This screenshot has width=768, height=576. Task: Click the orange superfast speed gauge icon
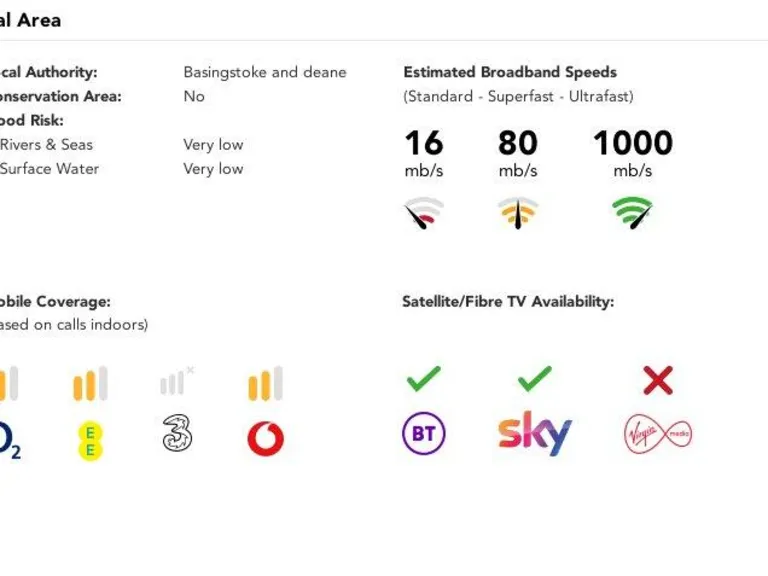click(x=518, y=213)
